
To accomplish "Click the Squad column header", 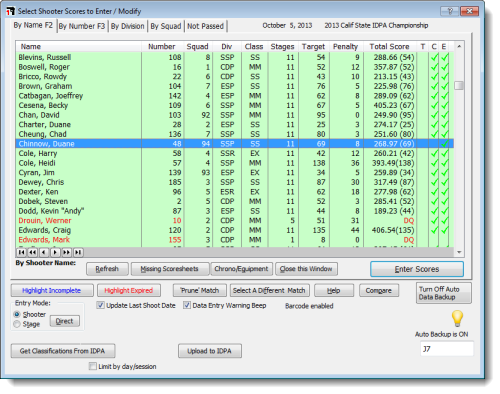I will [x=197, y=46].
